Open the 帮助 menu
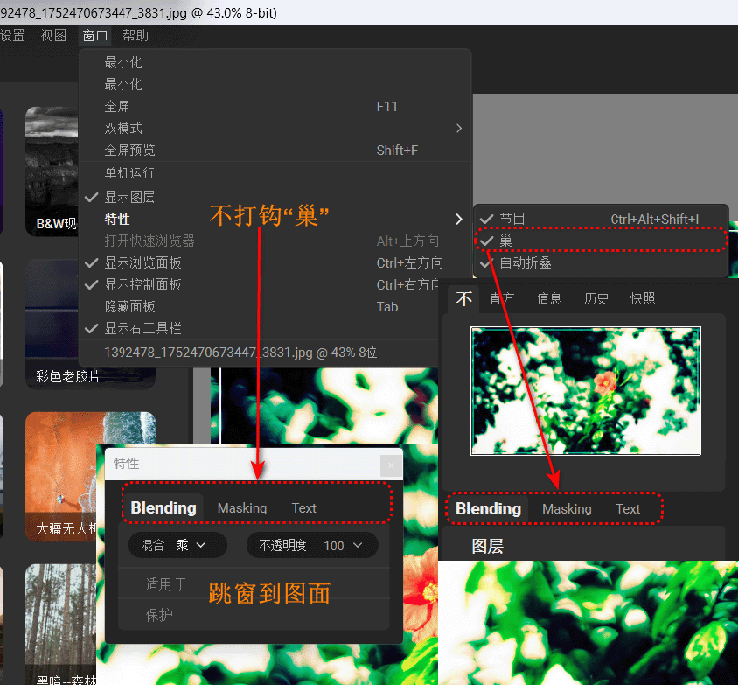Screen dimensions: 739x685 (135, 35)
